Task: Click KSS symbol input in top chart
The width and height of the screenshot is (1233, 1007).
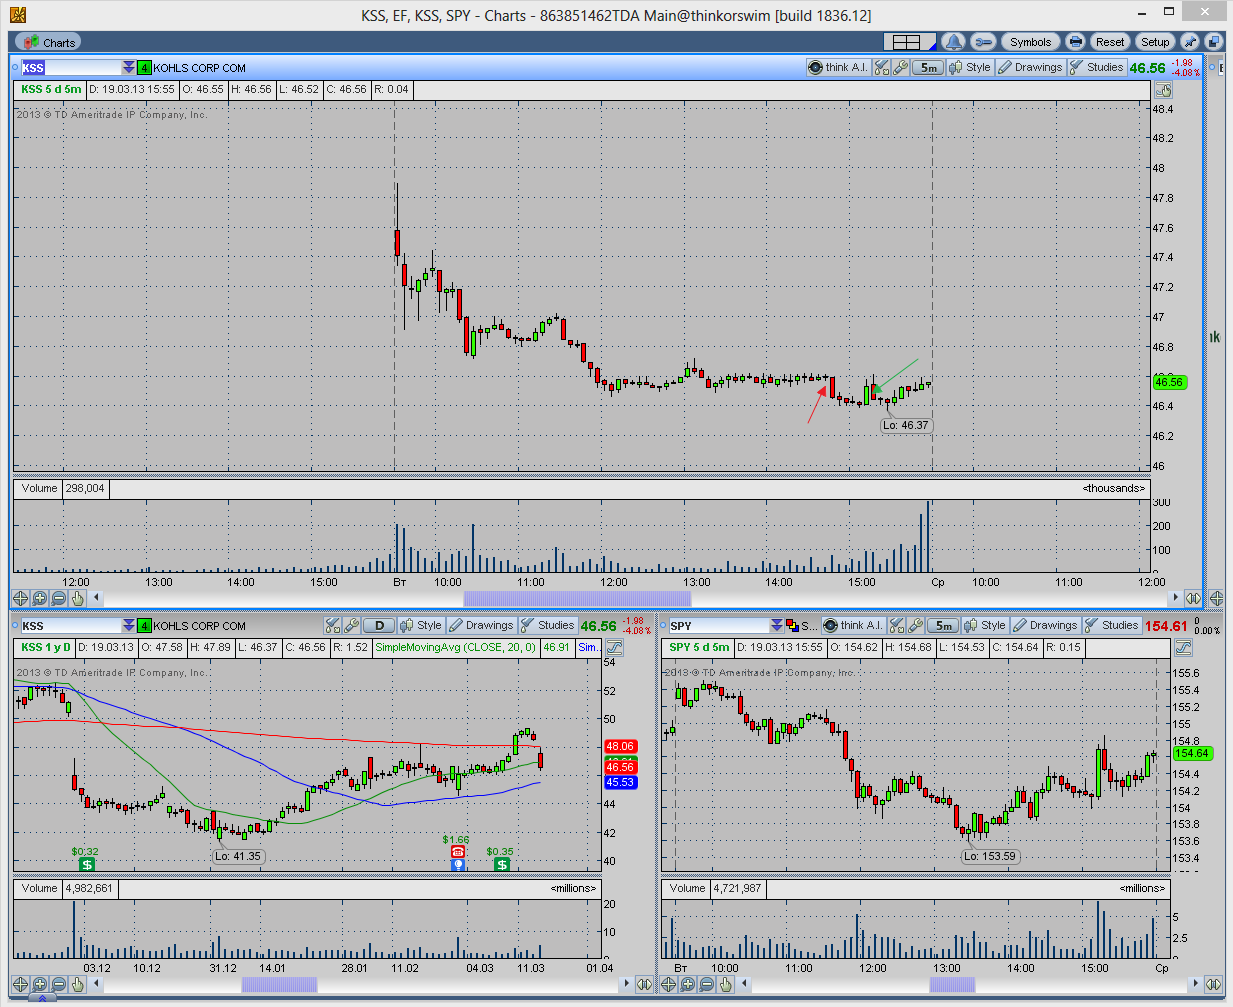Action: tap(71, 67)
